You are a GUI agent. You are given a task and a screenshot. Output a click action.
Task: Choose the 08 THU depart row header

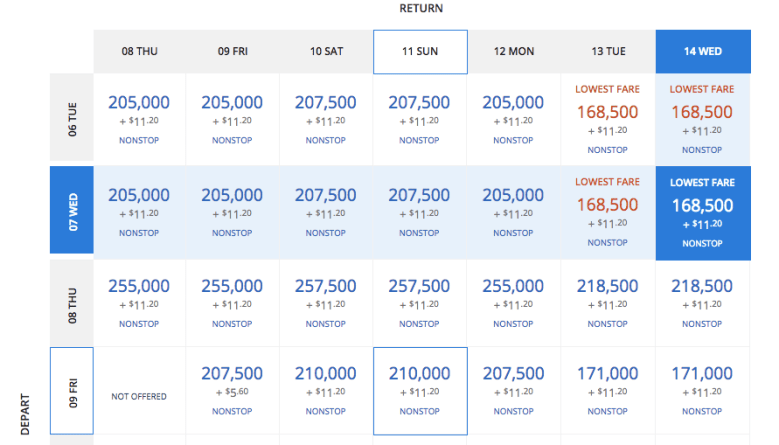tap(72, 303)
